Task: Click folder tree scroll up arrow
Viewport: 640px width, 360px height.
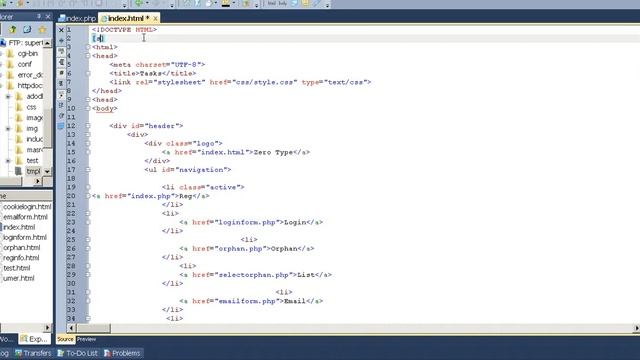Action: click(48, 43)
